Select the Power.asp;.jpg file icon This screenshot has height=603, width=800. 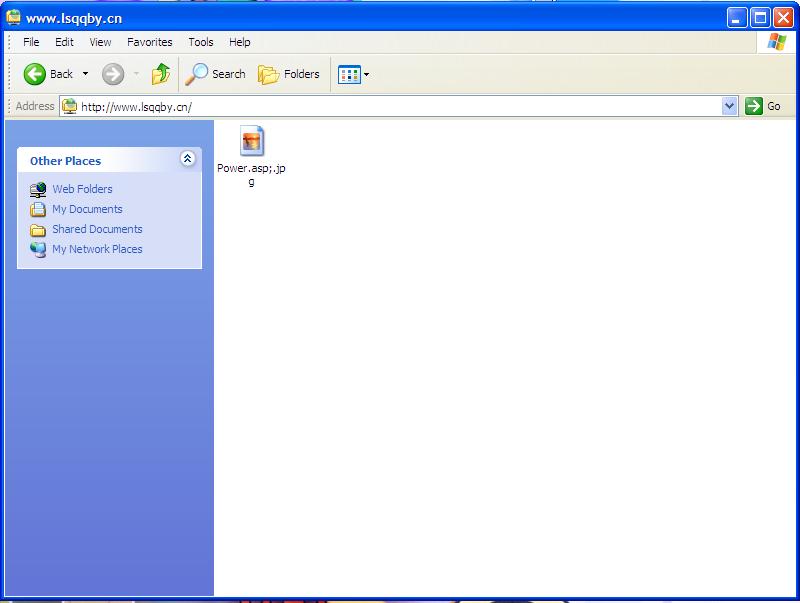(x=252, y=141)
